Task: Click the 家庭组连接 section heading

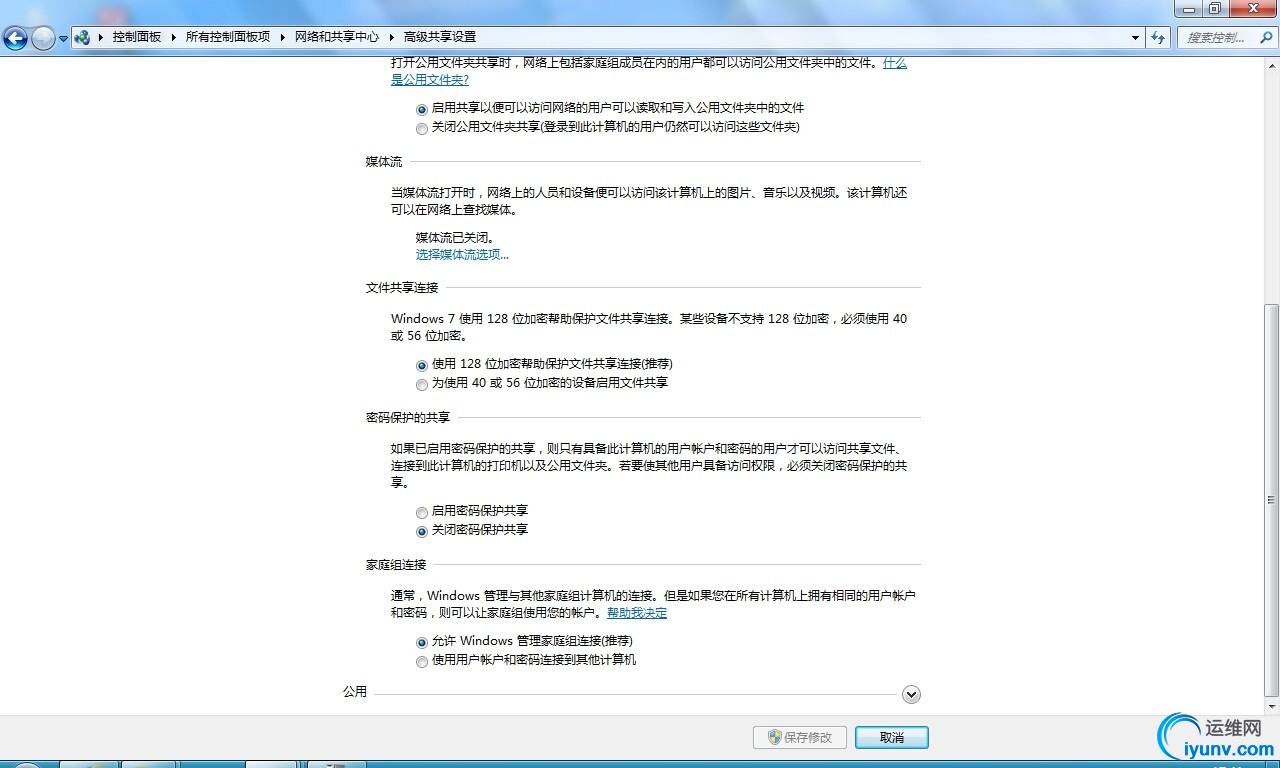Action: pos(396,564)
